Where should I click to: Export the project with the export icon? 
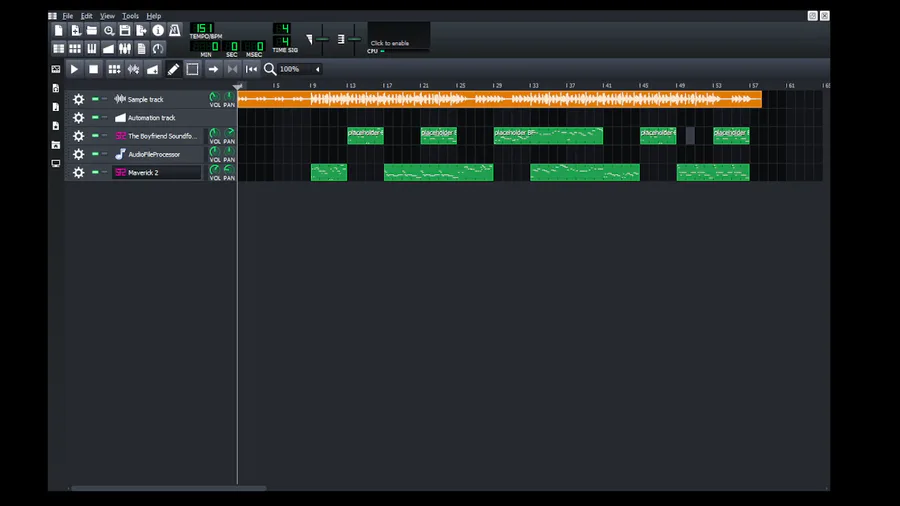tap(141, 30)
